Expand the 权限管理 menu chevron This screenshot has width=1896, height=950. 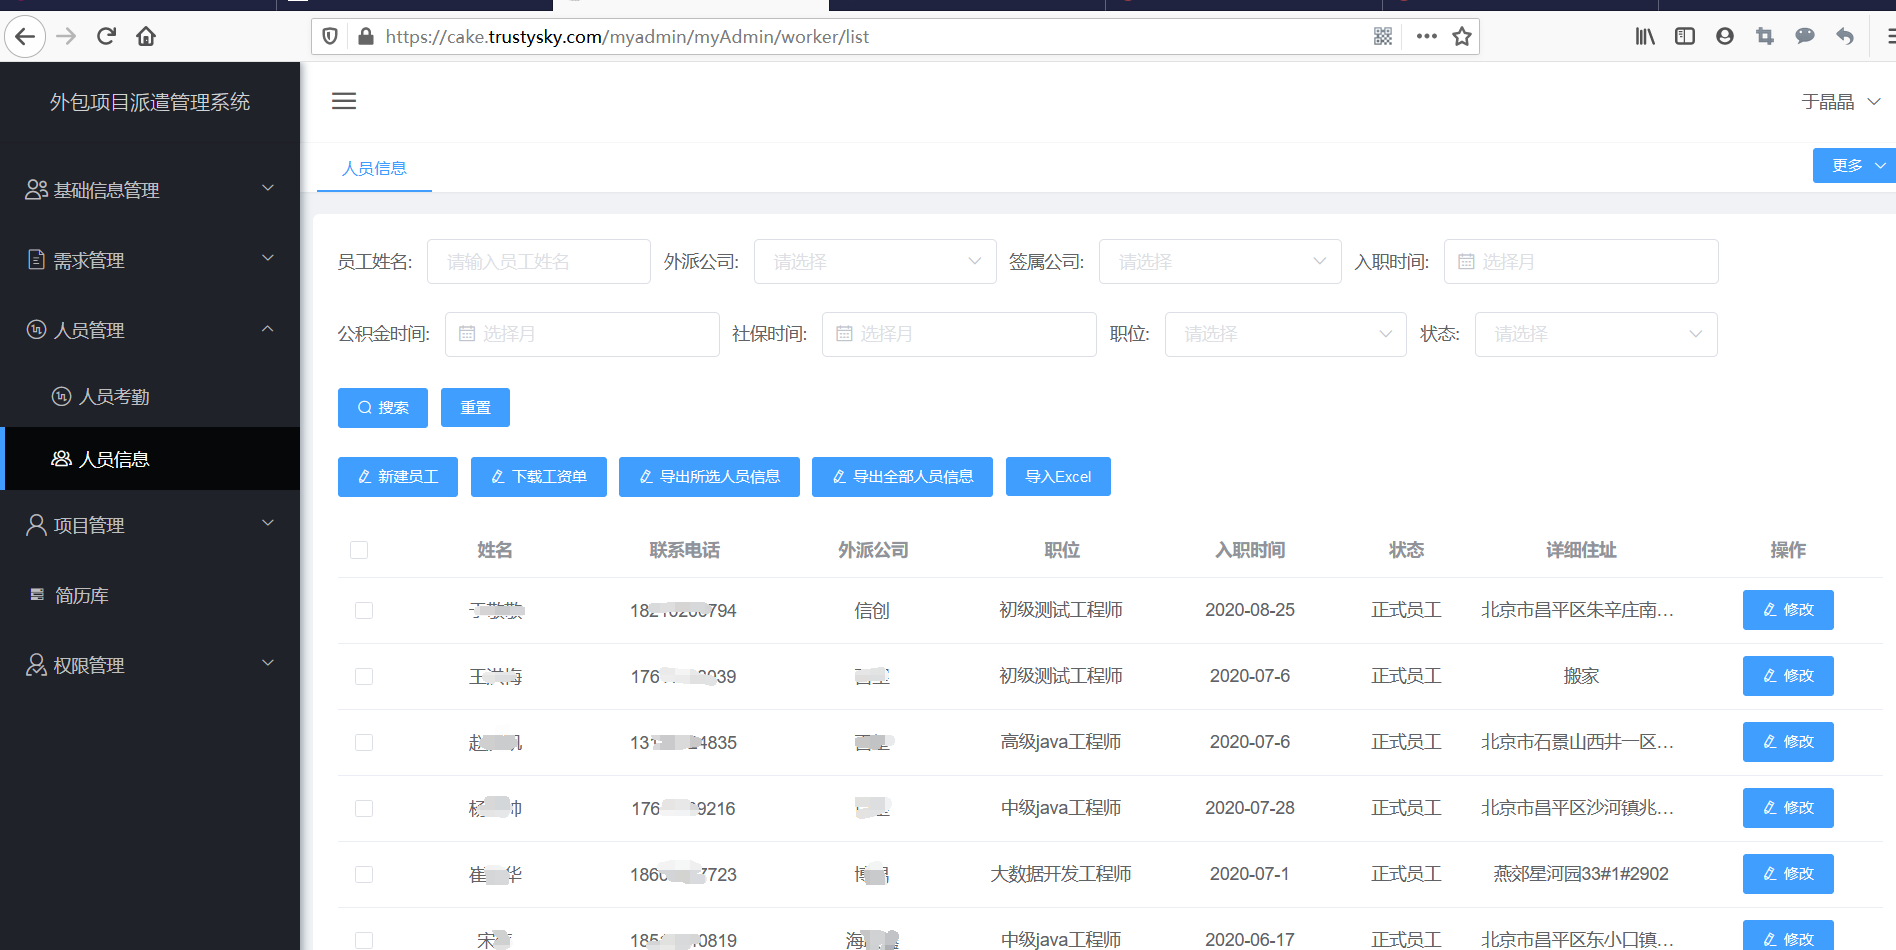(x=268, y=663)
